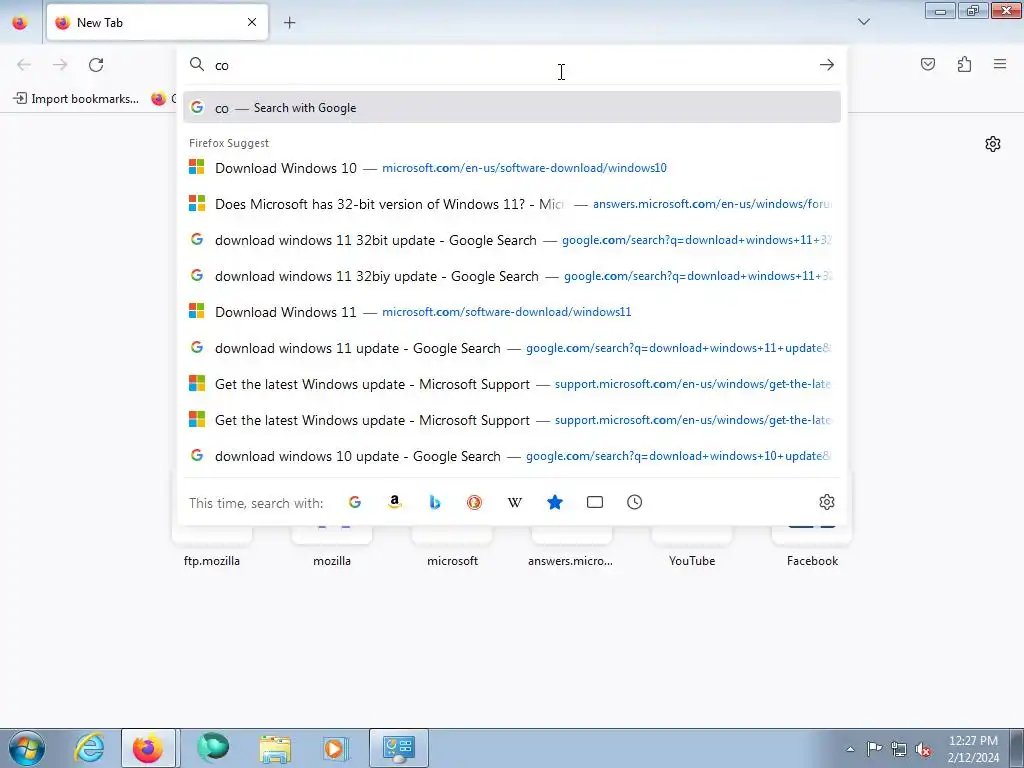This screenshot has height=768, width=1024.
Task: Open Download Windows 11 suggestion
Action: point(511,312)
